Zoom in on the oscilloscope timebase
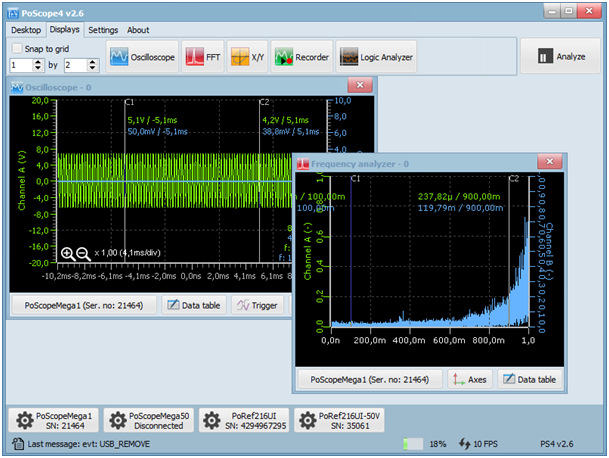The image size is (609, 458). click(68, 254)
